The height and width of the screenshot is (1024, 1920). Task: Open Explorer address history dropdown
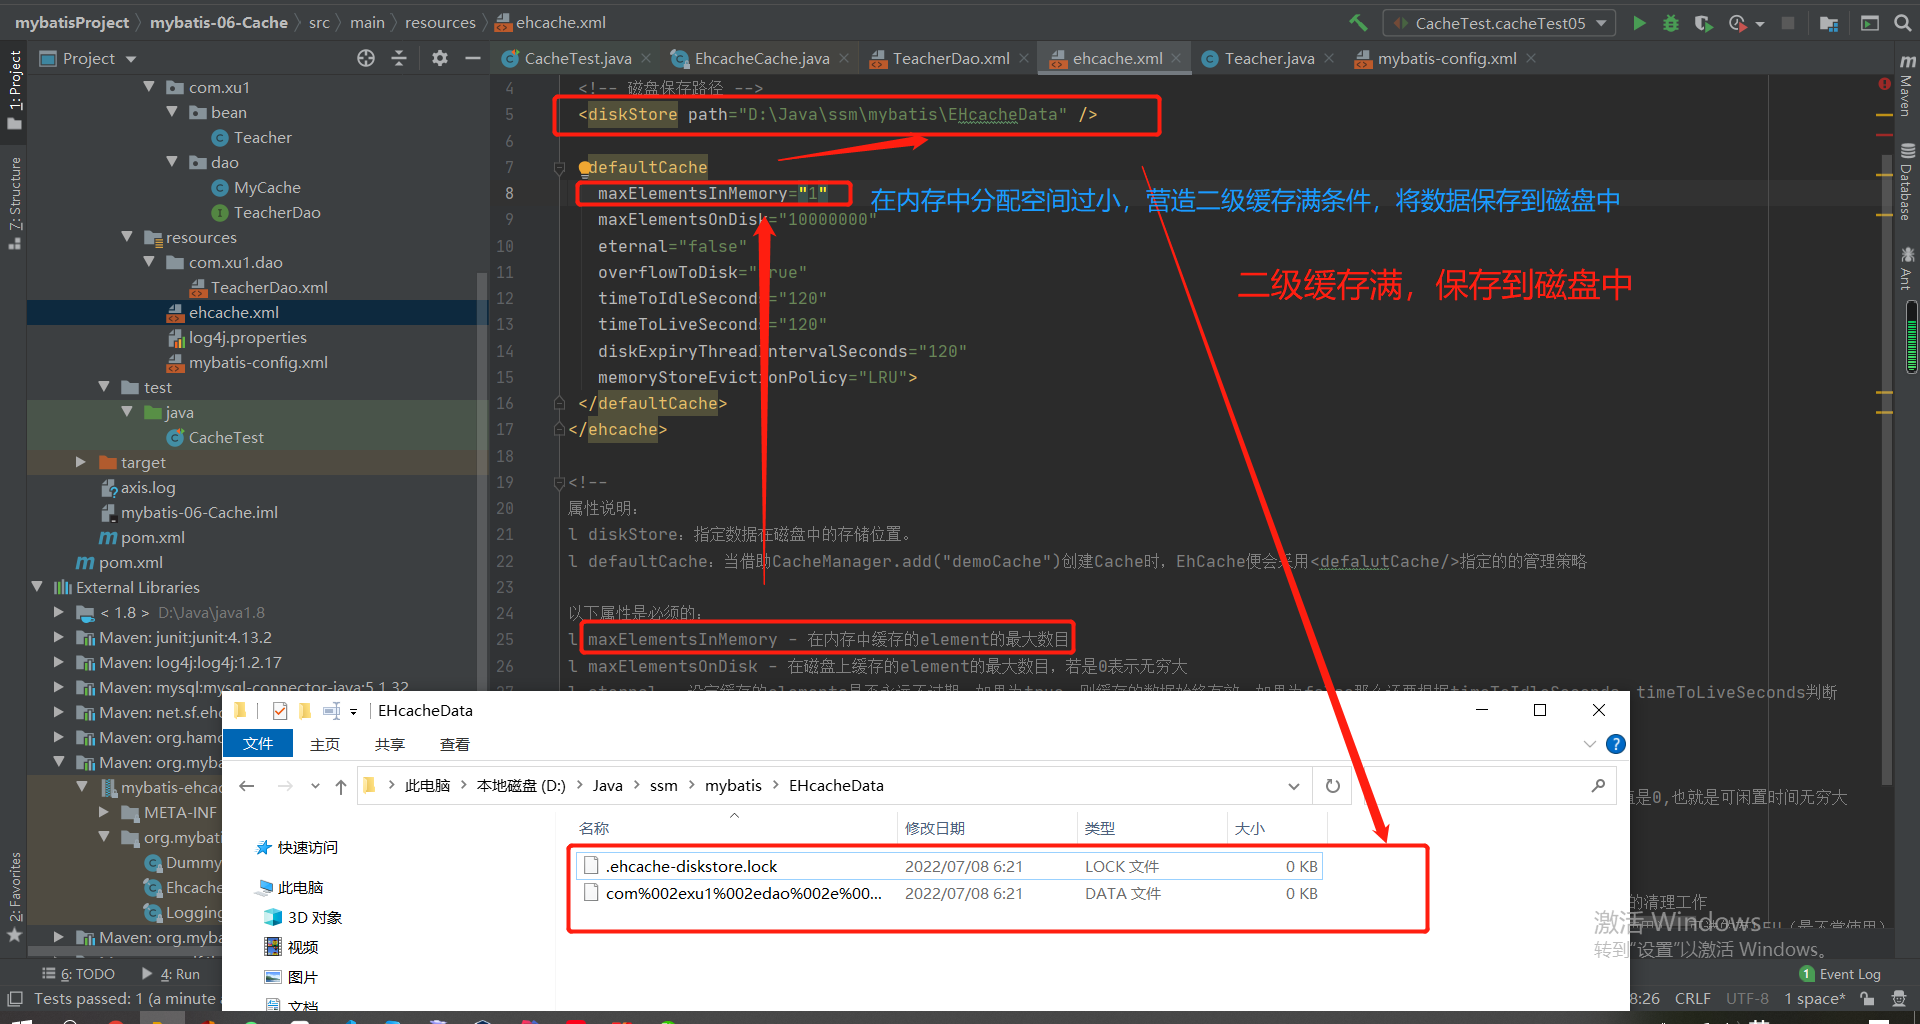click(x=1294, y=786)
